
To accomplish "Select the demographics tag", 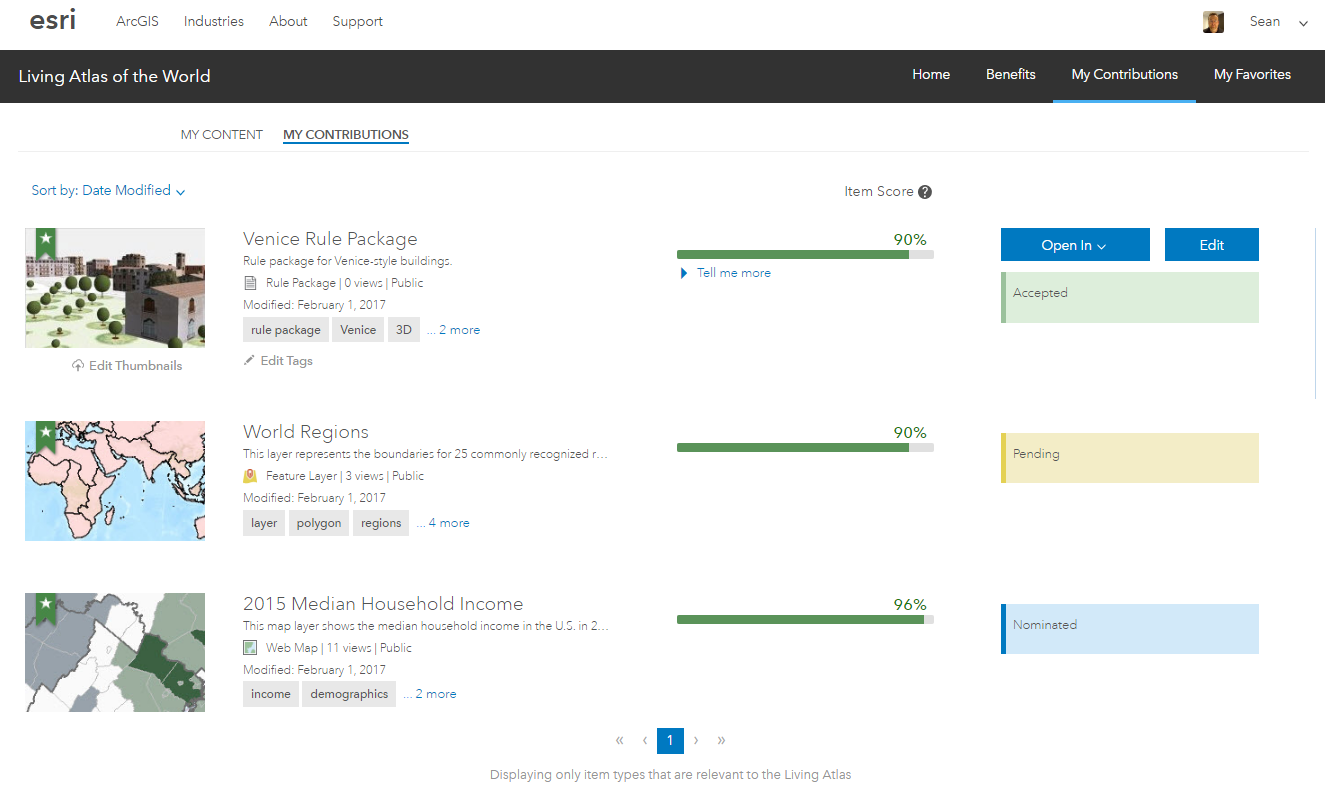I will 349,694.
